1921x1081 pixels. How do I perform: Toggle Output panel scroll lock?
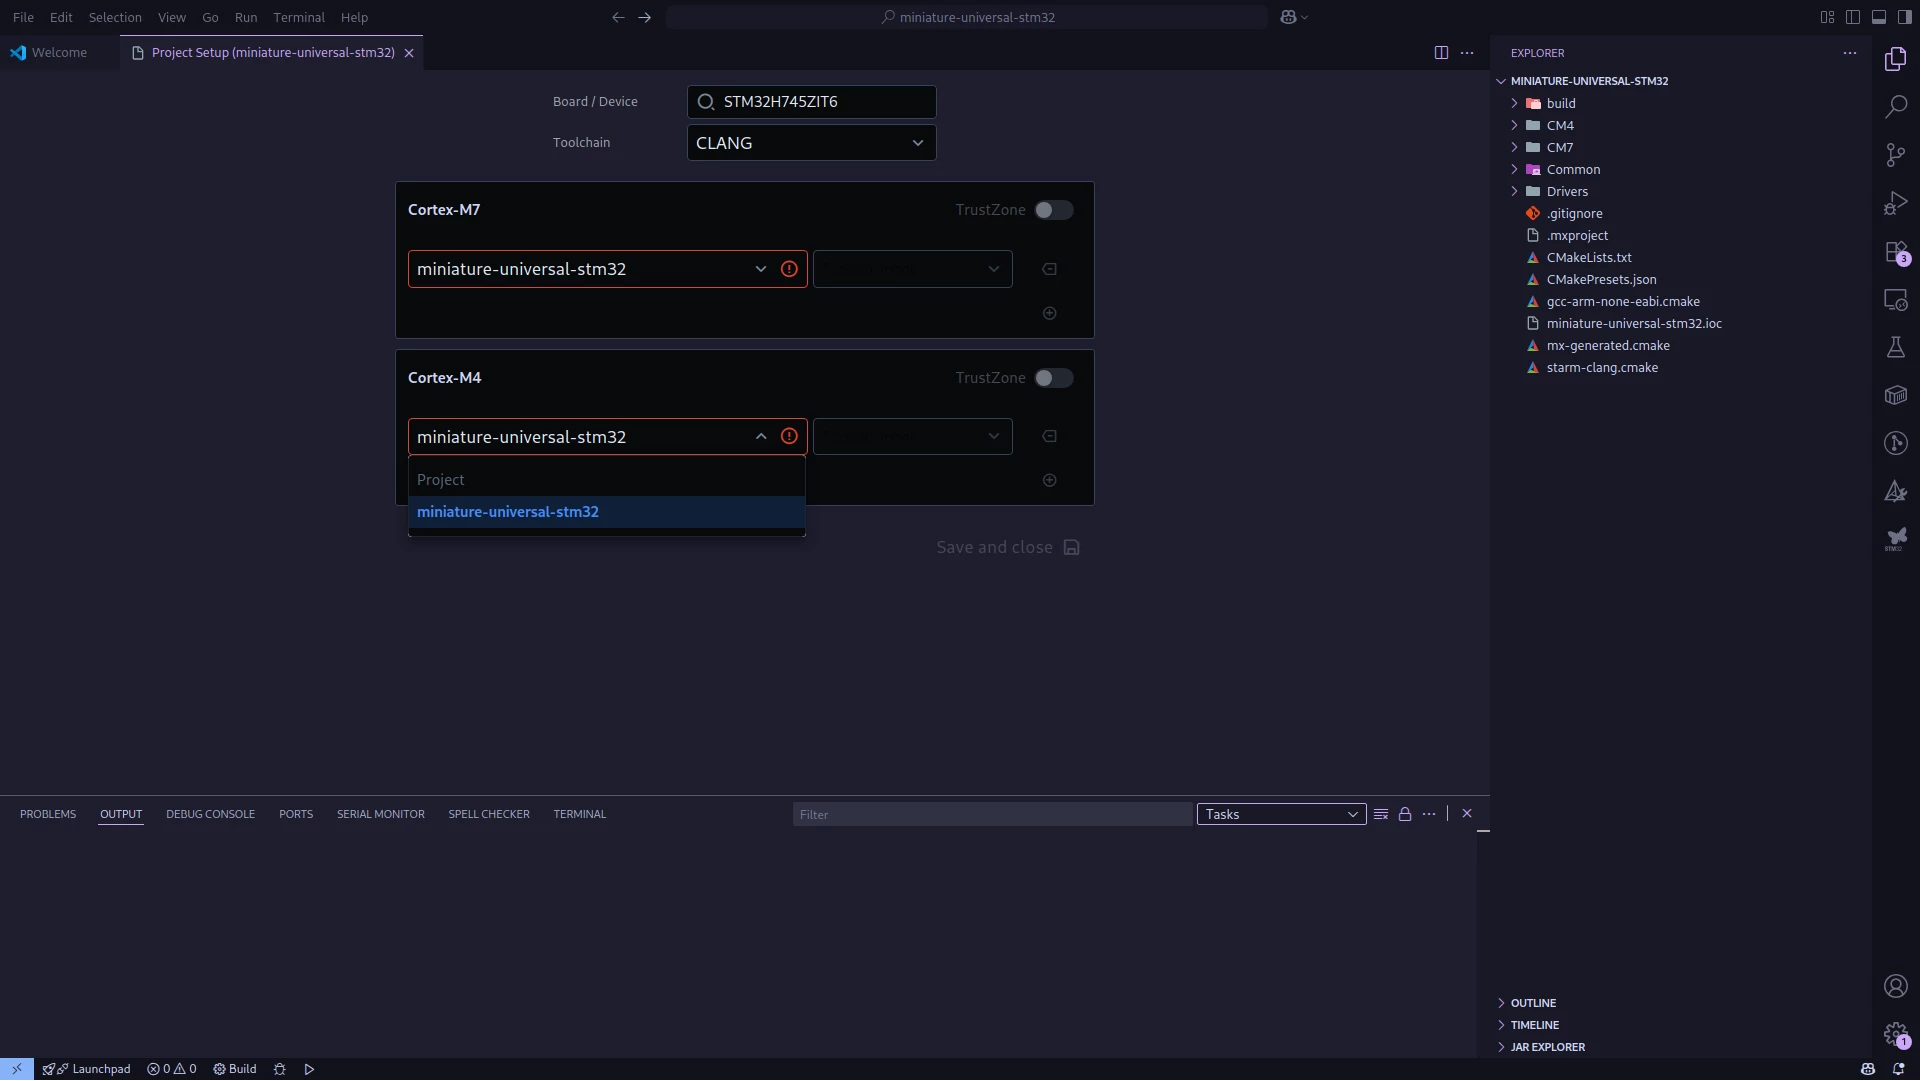[1405, 815]
